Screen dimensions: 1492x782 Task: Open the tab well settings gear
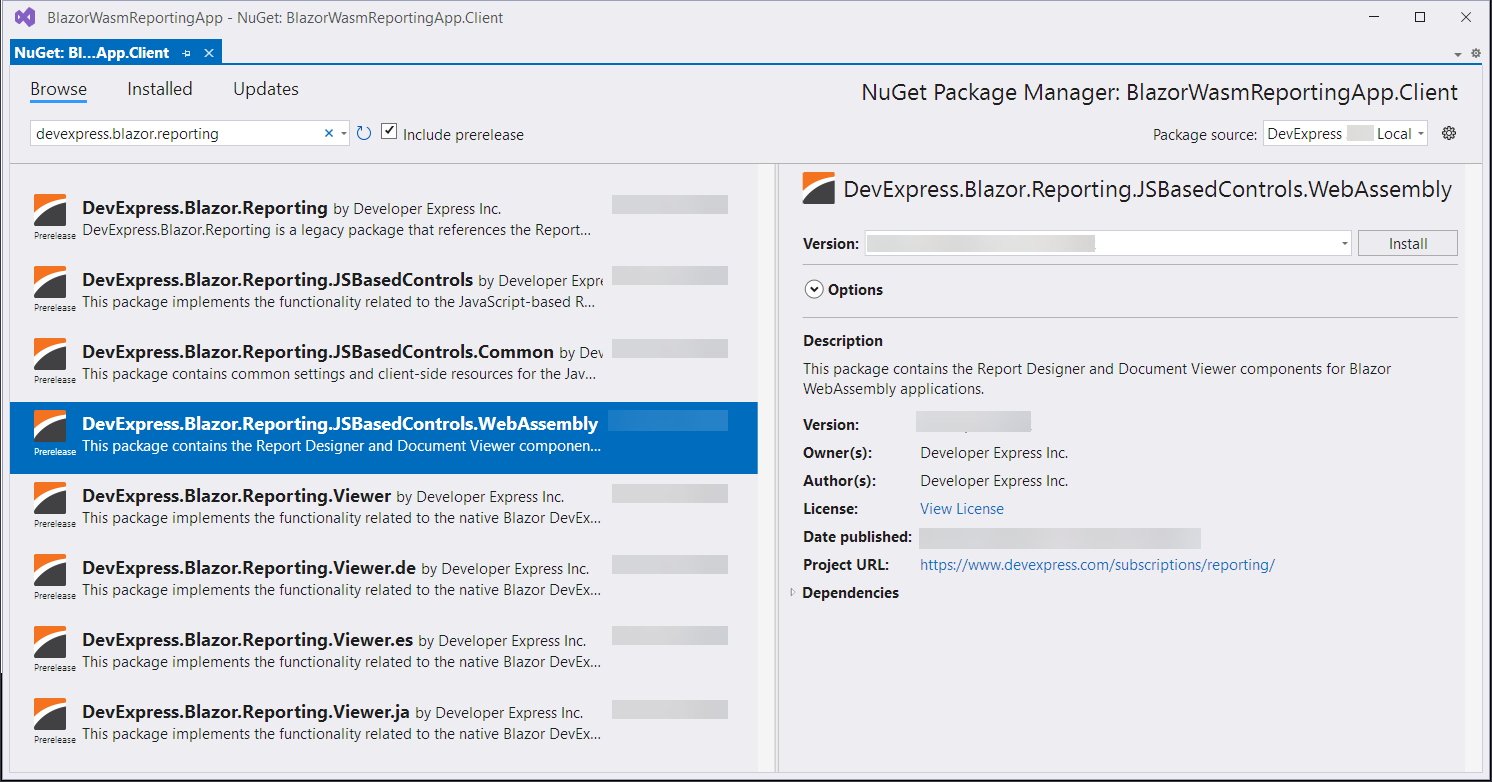pyautogui.click(x=1475, y=53)
